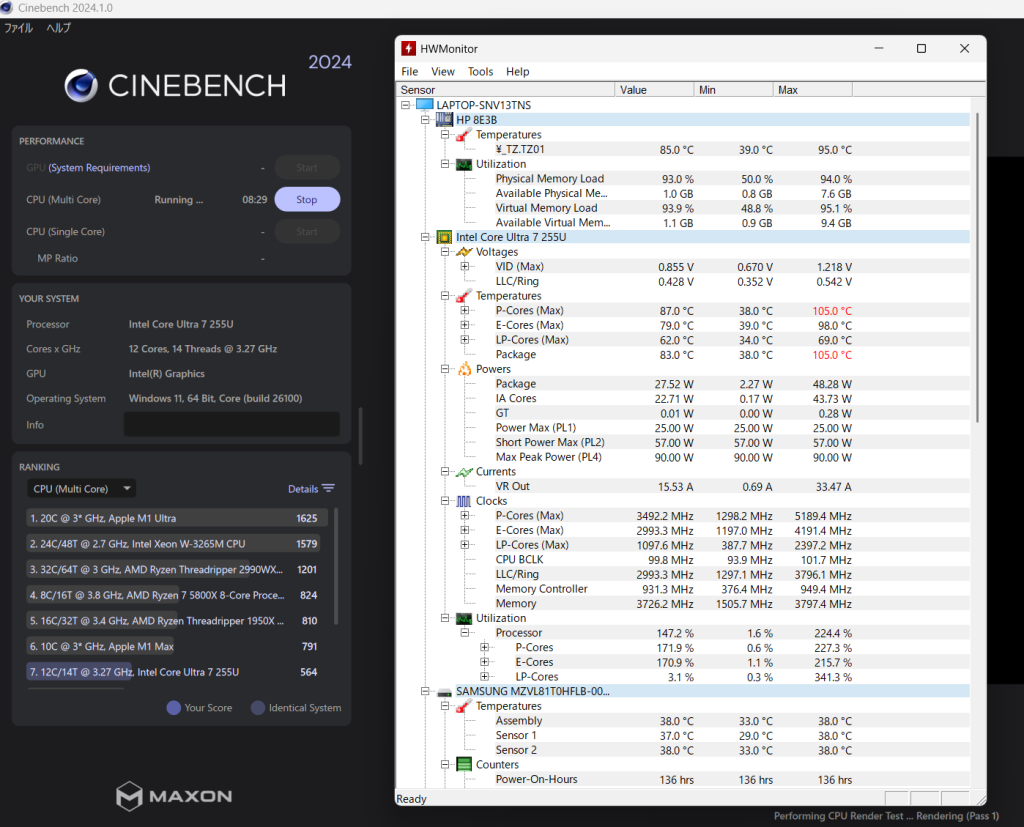Collapse the LAPTOP-SNV13TNS root node
The width and height of the screenshot is (1024, 827).
(x=406, y=105)
